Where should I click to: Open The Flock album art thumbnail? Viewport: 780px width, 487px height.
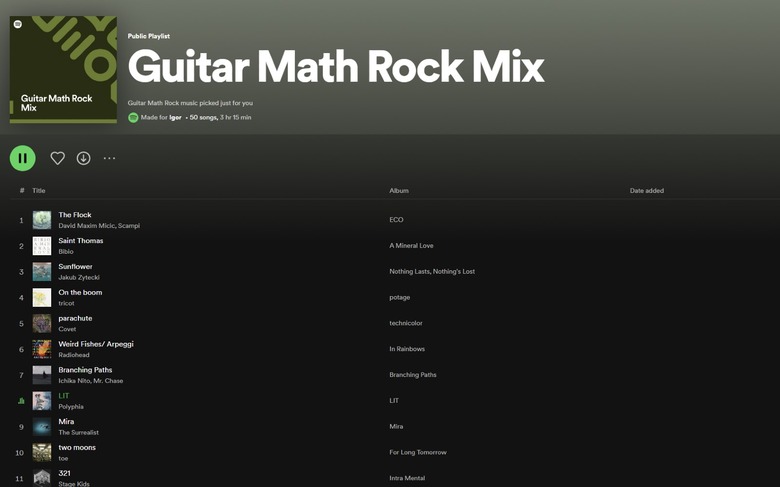coord(41,220)
